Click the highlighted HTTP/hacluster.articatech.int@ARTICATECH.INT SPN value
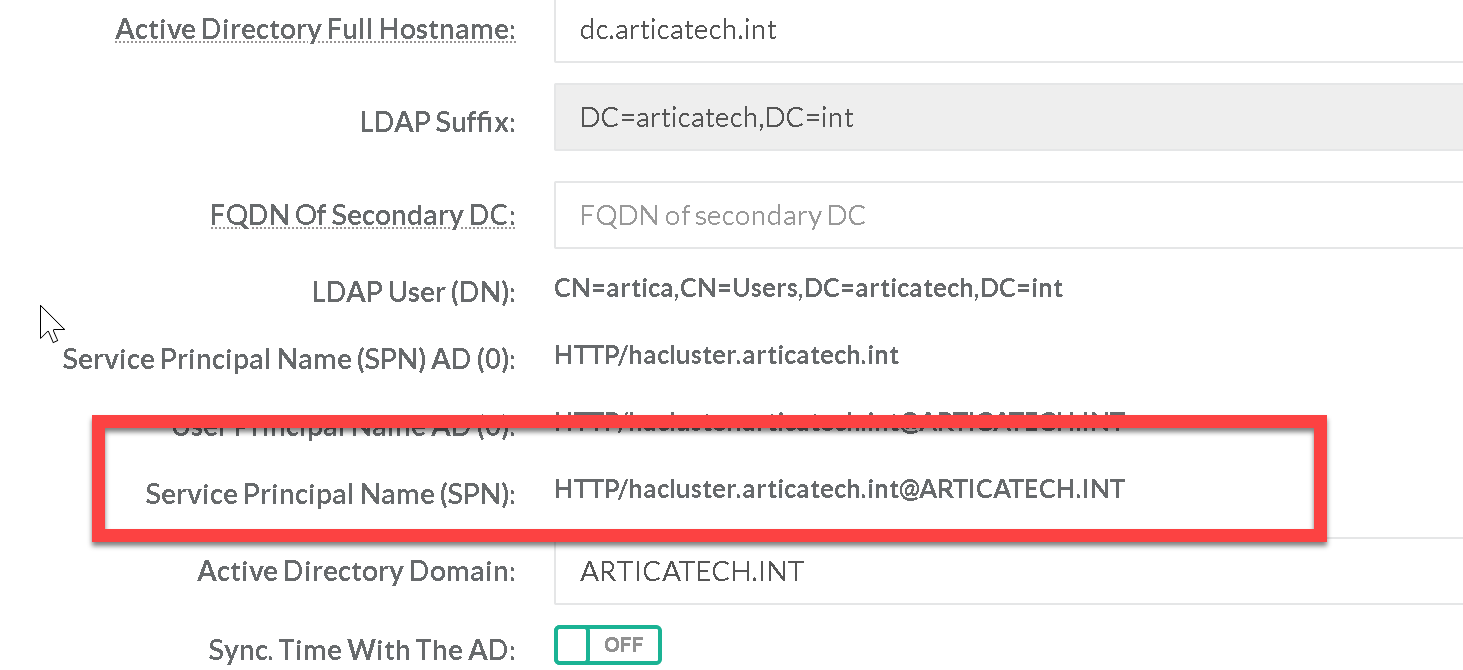Screen dimensions: 1463x670 [x=839, y=490]
